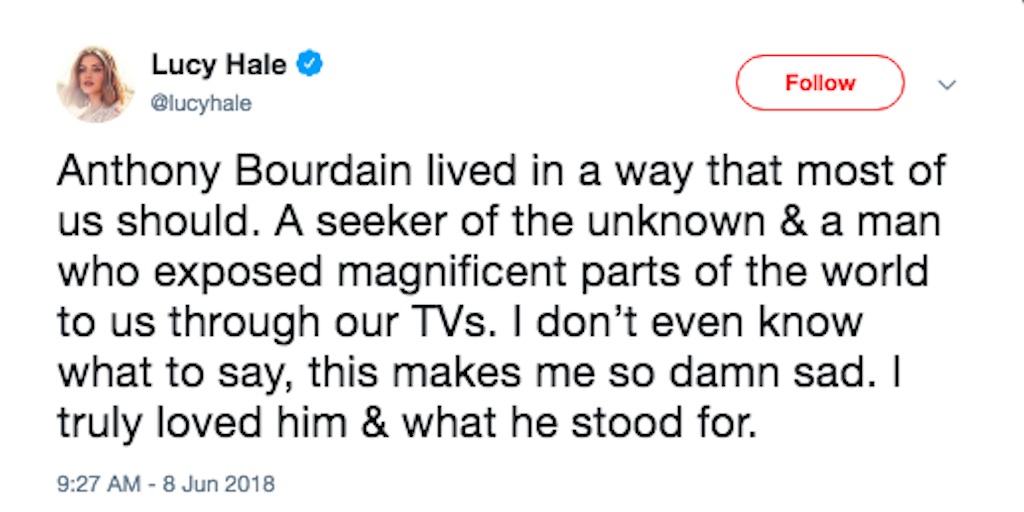Expand the tweet options chevron
This screenshot has height=512, width=1024.
(947, 84)
